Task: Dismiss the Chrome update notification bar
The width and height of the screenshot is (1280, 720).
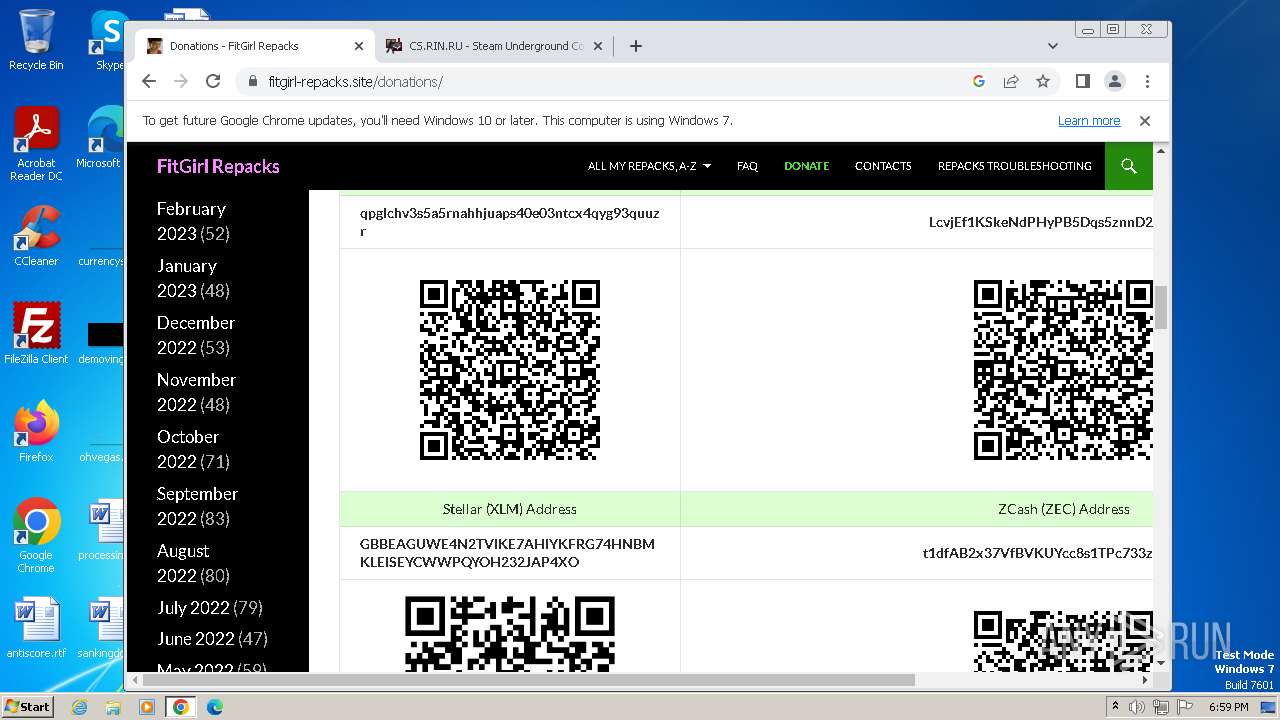Action: tap(1145, 121)
